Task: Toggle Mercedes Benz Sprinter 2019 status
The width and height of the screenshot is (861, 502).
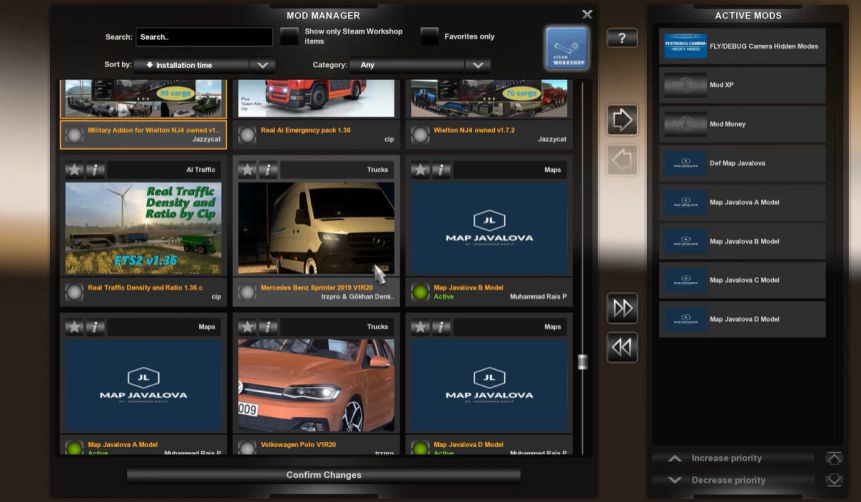Action: coord(247,292)
